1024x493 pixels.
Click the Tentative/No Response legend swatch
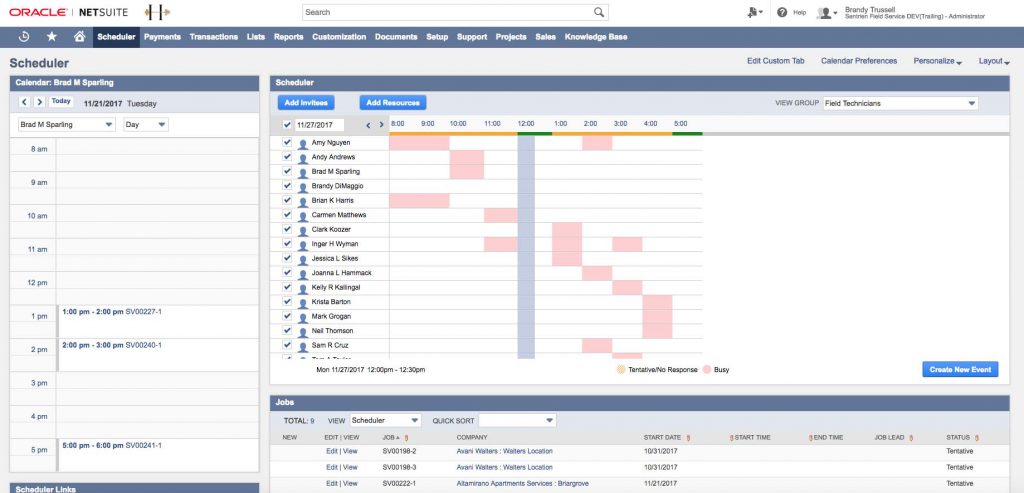[620, 370]
